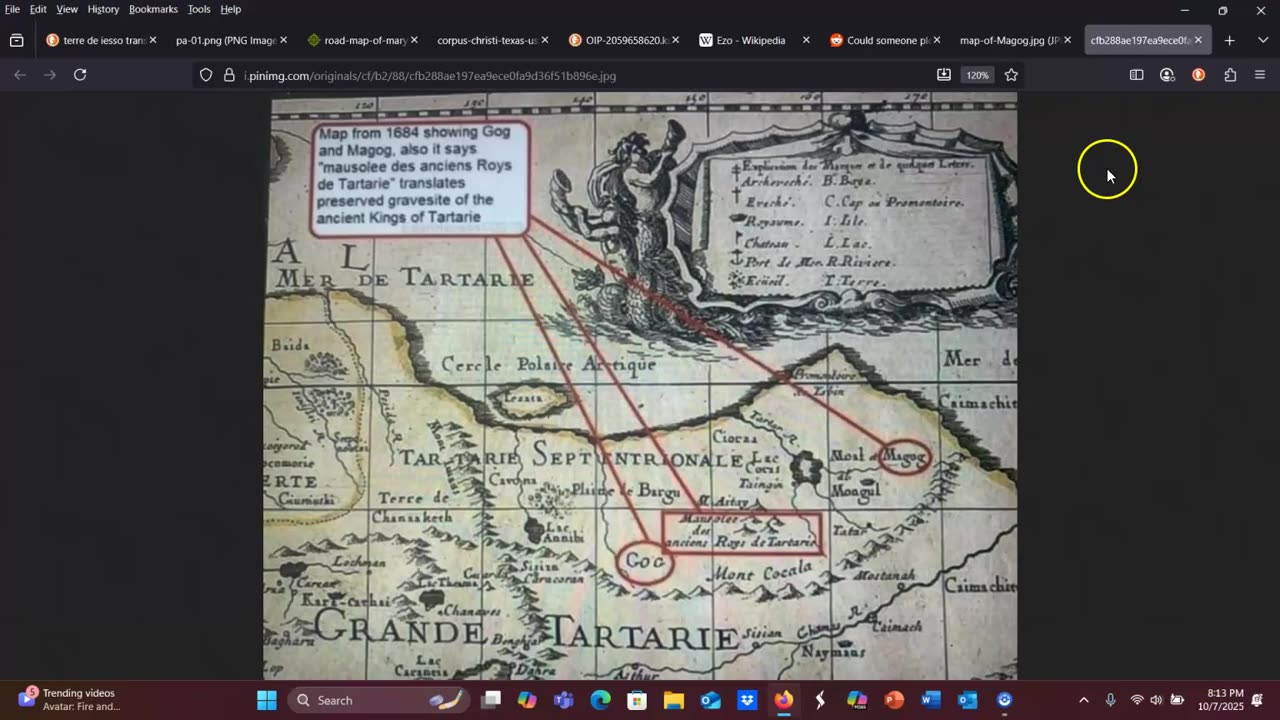Open Microsoft Edge from taskbar
The image size is (1280, 720).
coord(600,700)
